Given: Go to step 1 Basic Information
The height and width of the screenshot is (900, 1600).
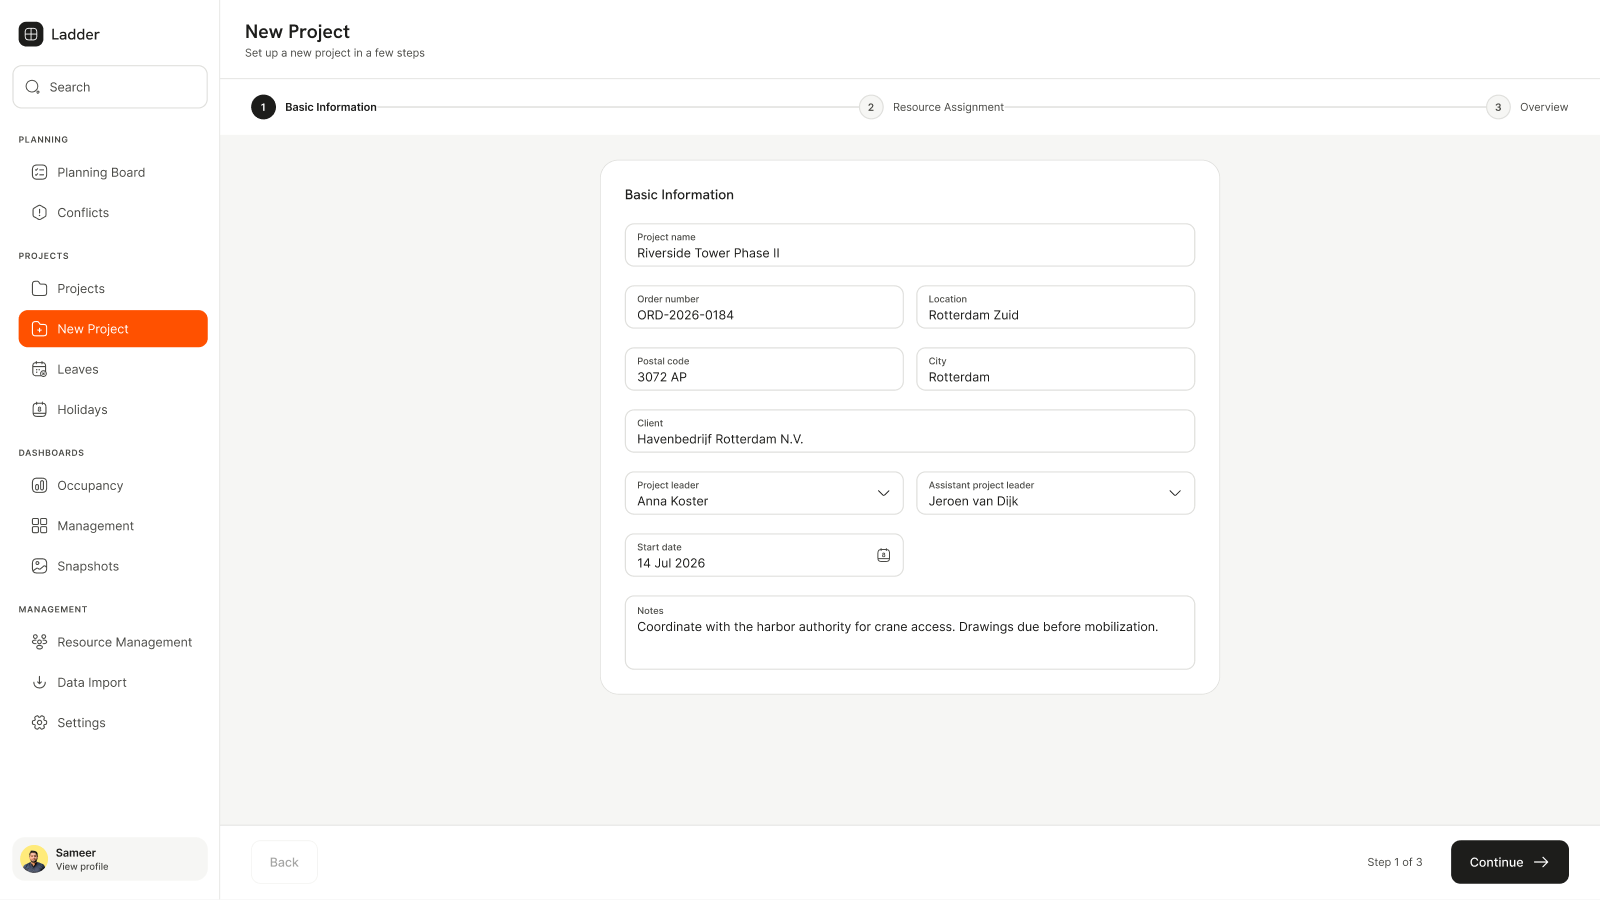Looking at the screenshot, I should [x=314, y=107].
